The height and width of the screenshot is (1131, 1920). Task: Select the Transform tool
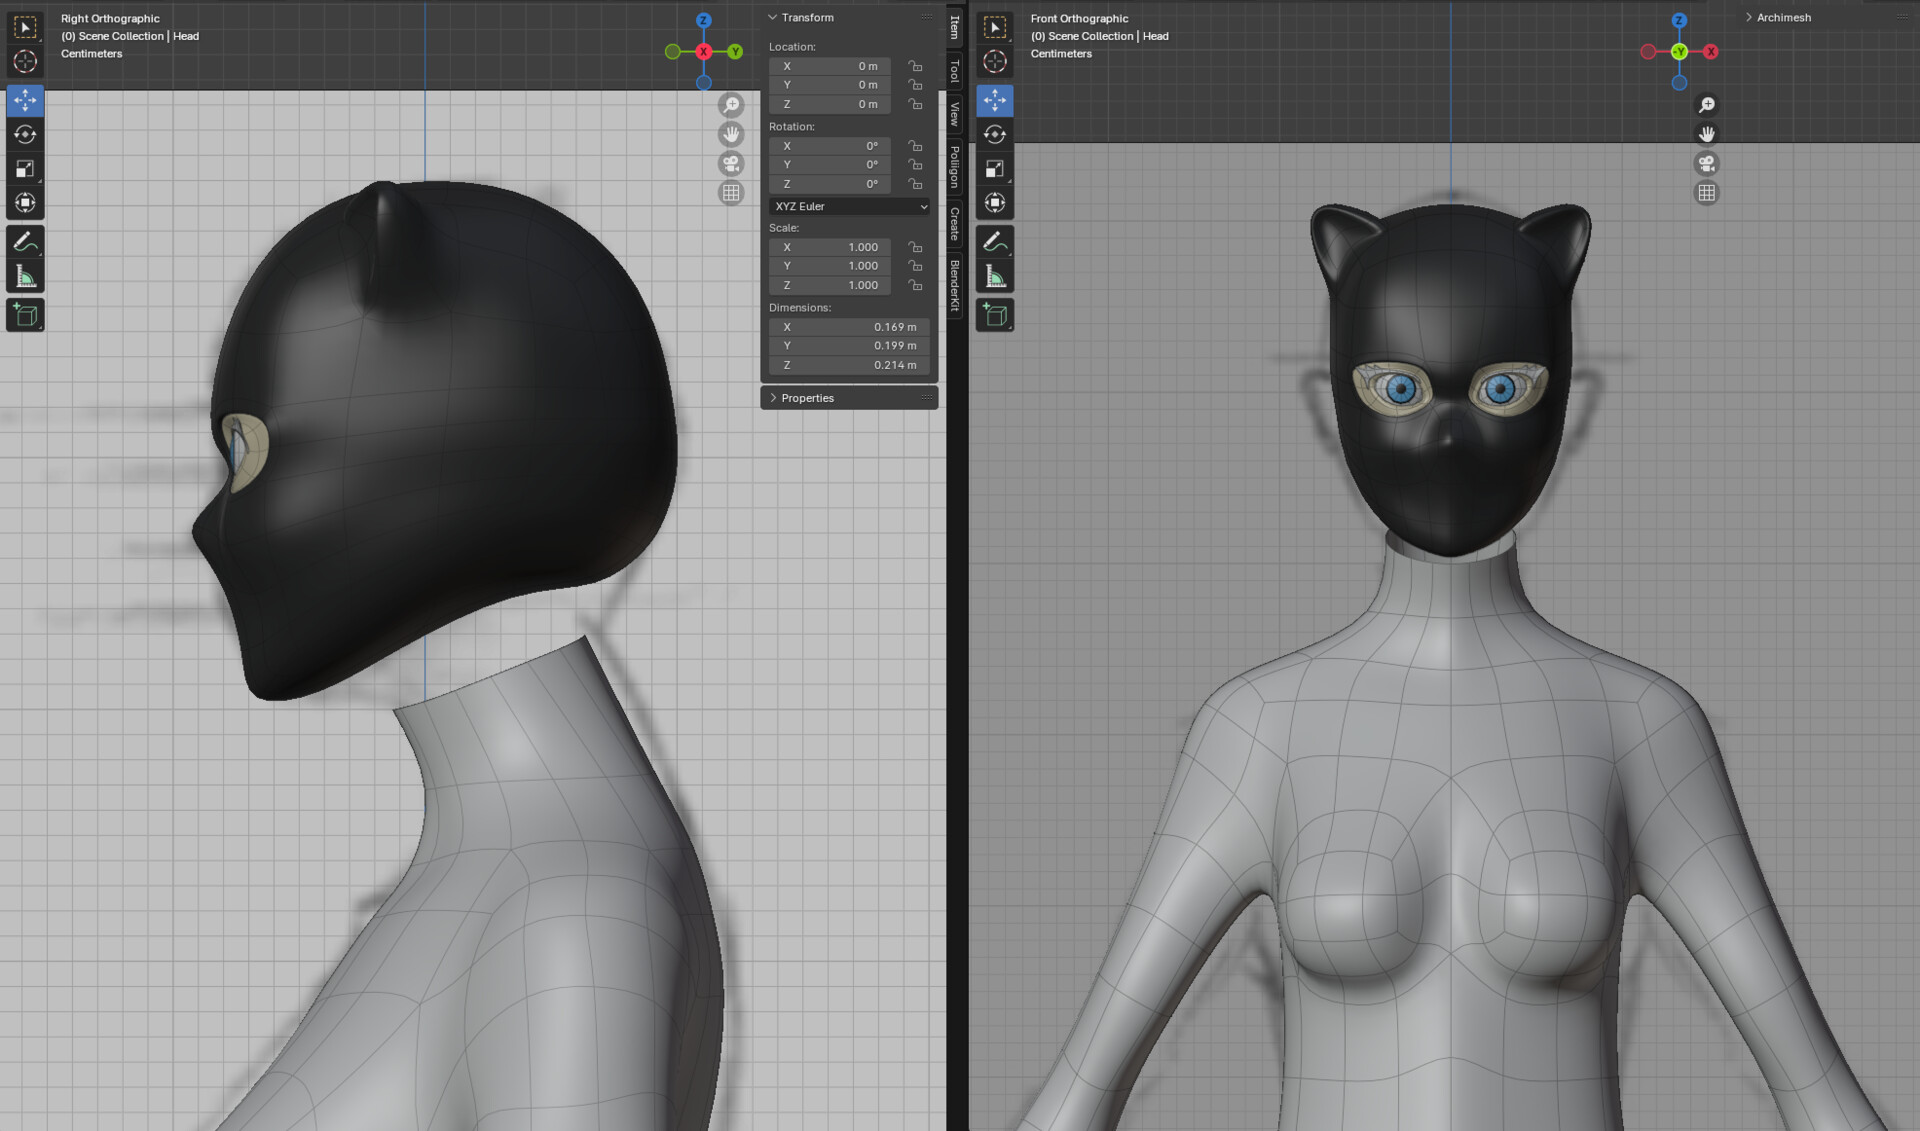pyautogui.click(x=25, y=202)
